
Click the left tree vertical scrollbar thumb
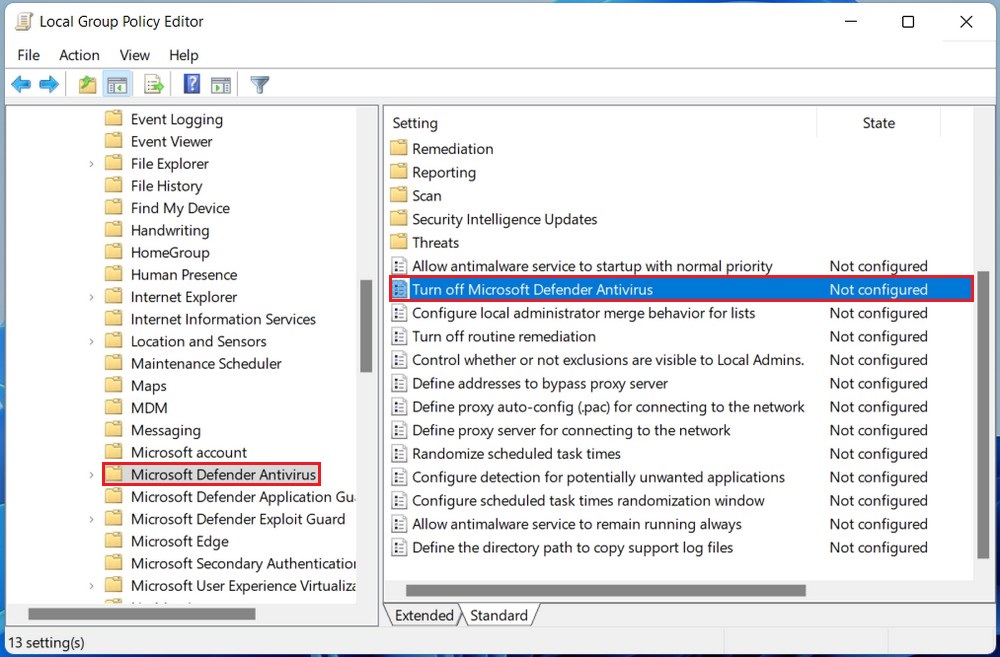point(366,325)
